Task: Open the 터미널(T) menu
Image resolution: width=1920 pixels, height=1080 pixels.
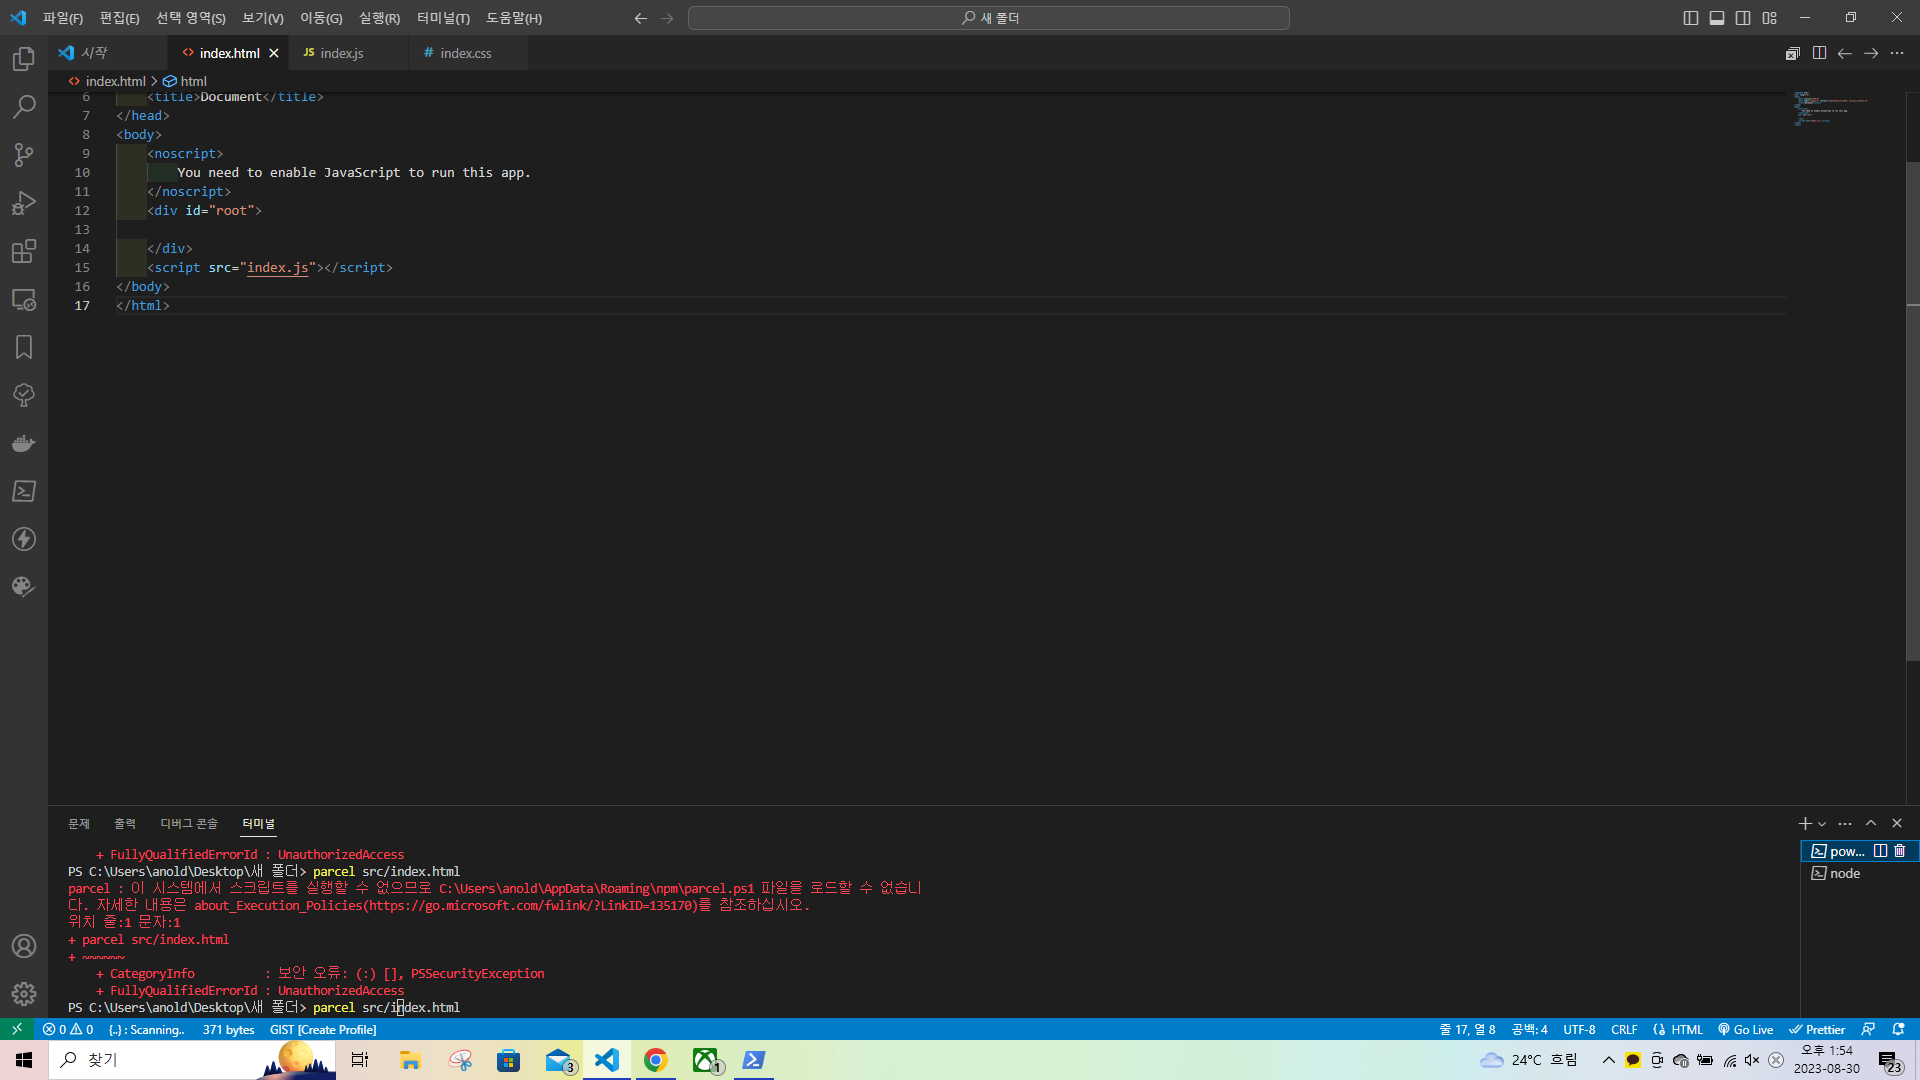Action: click(x=443, y=18)
